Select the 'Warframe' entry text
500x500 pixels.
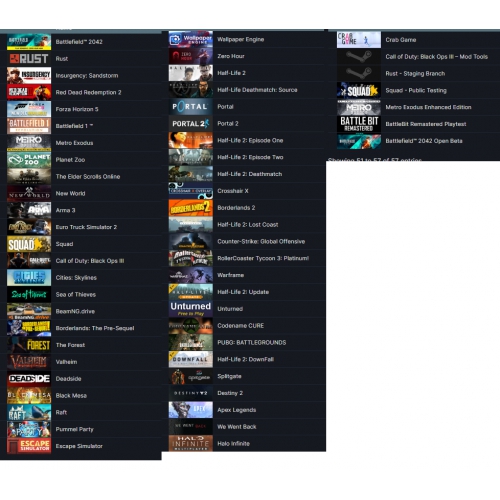click(230, 275)
